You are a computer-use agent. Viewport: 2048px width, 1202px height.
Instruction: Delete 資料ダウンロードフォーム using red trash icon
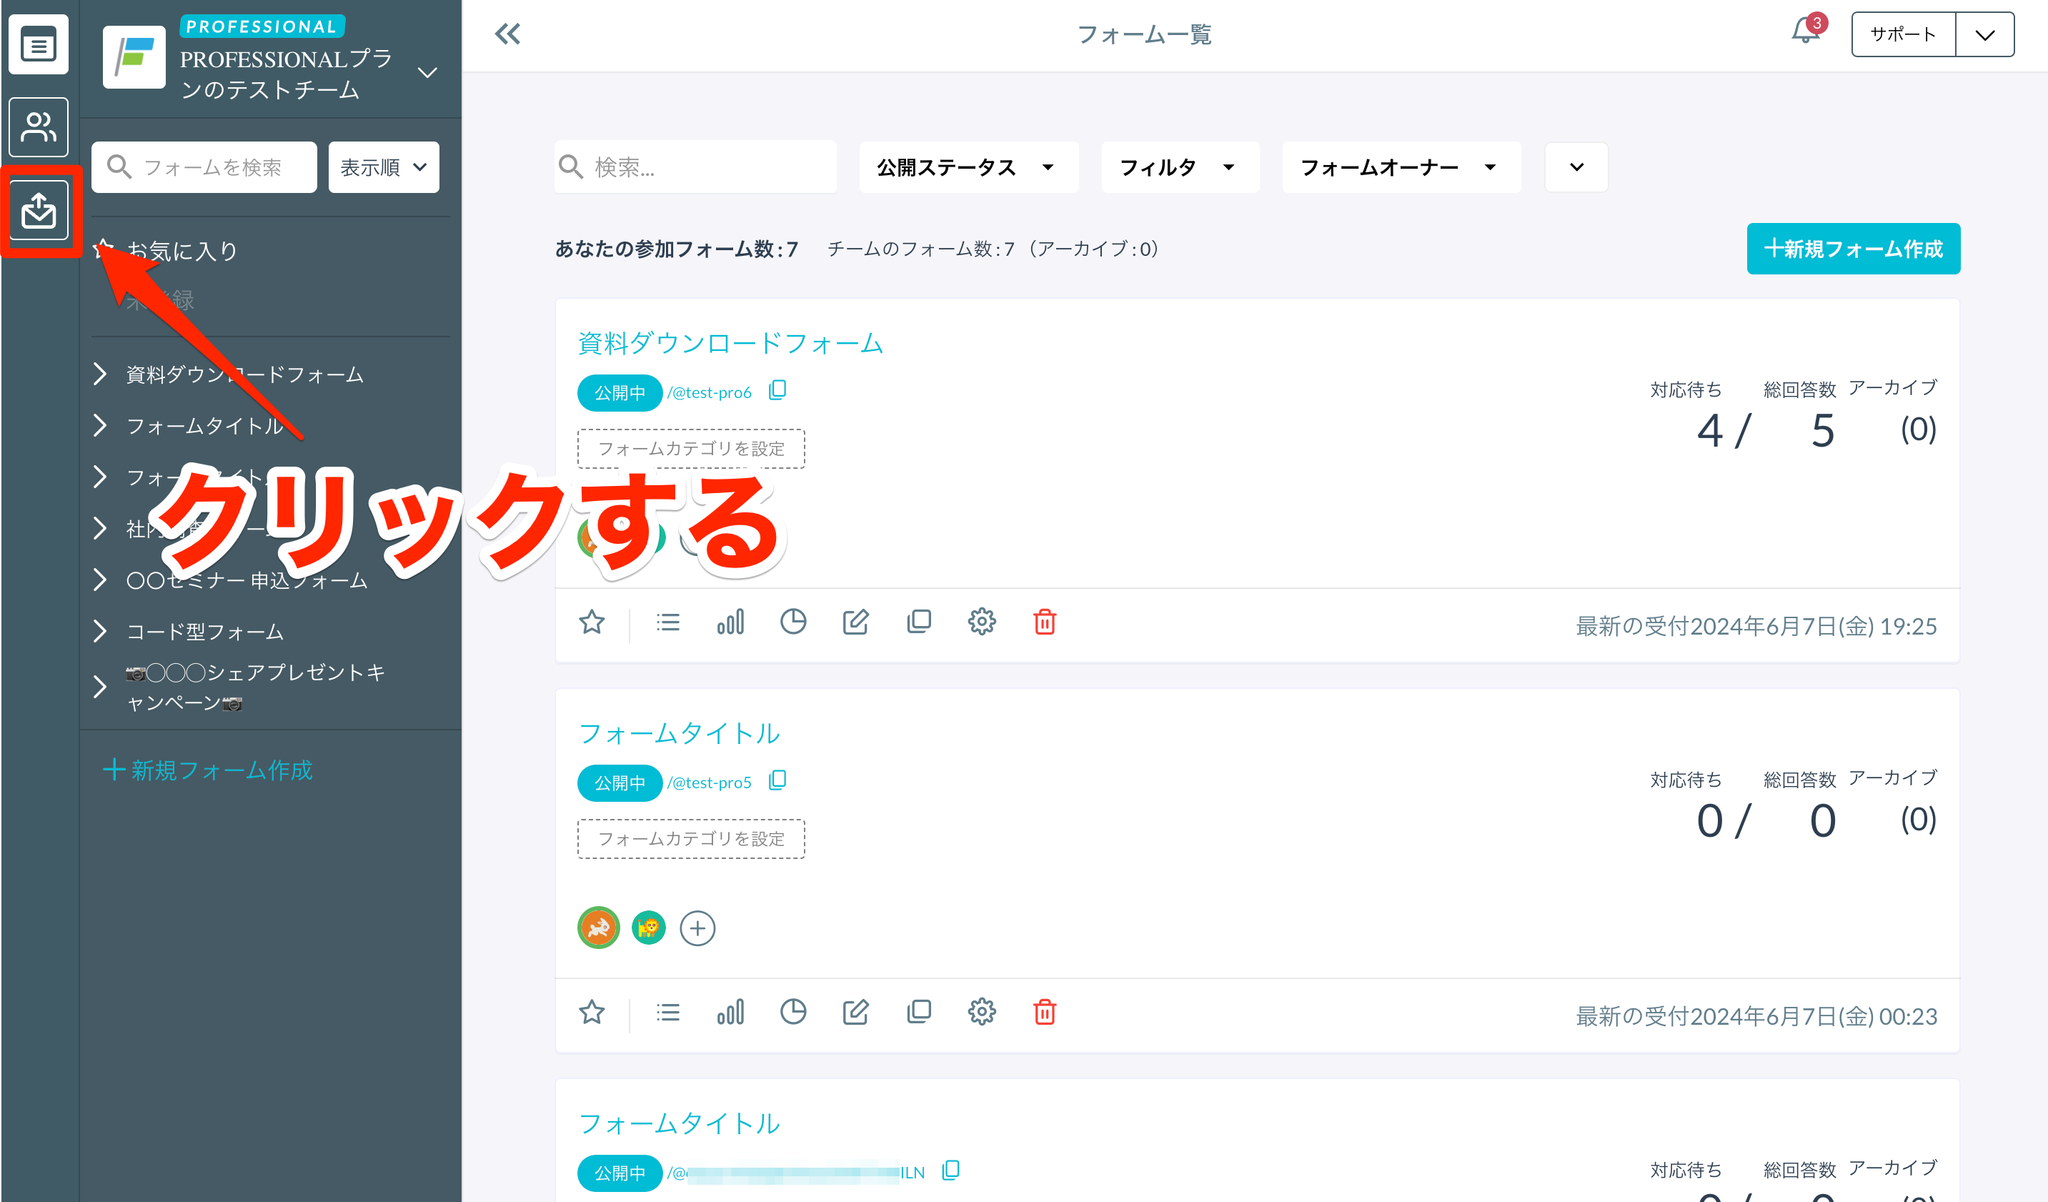click(x=1044, y=622)
